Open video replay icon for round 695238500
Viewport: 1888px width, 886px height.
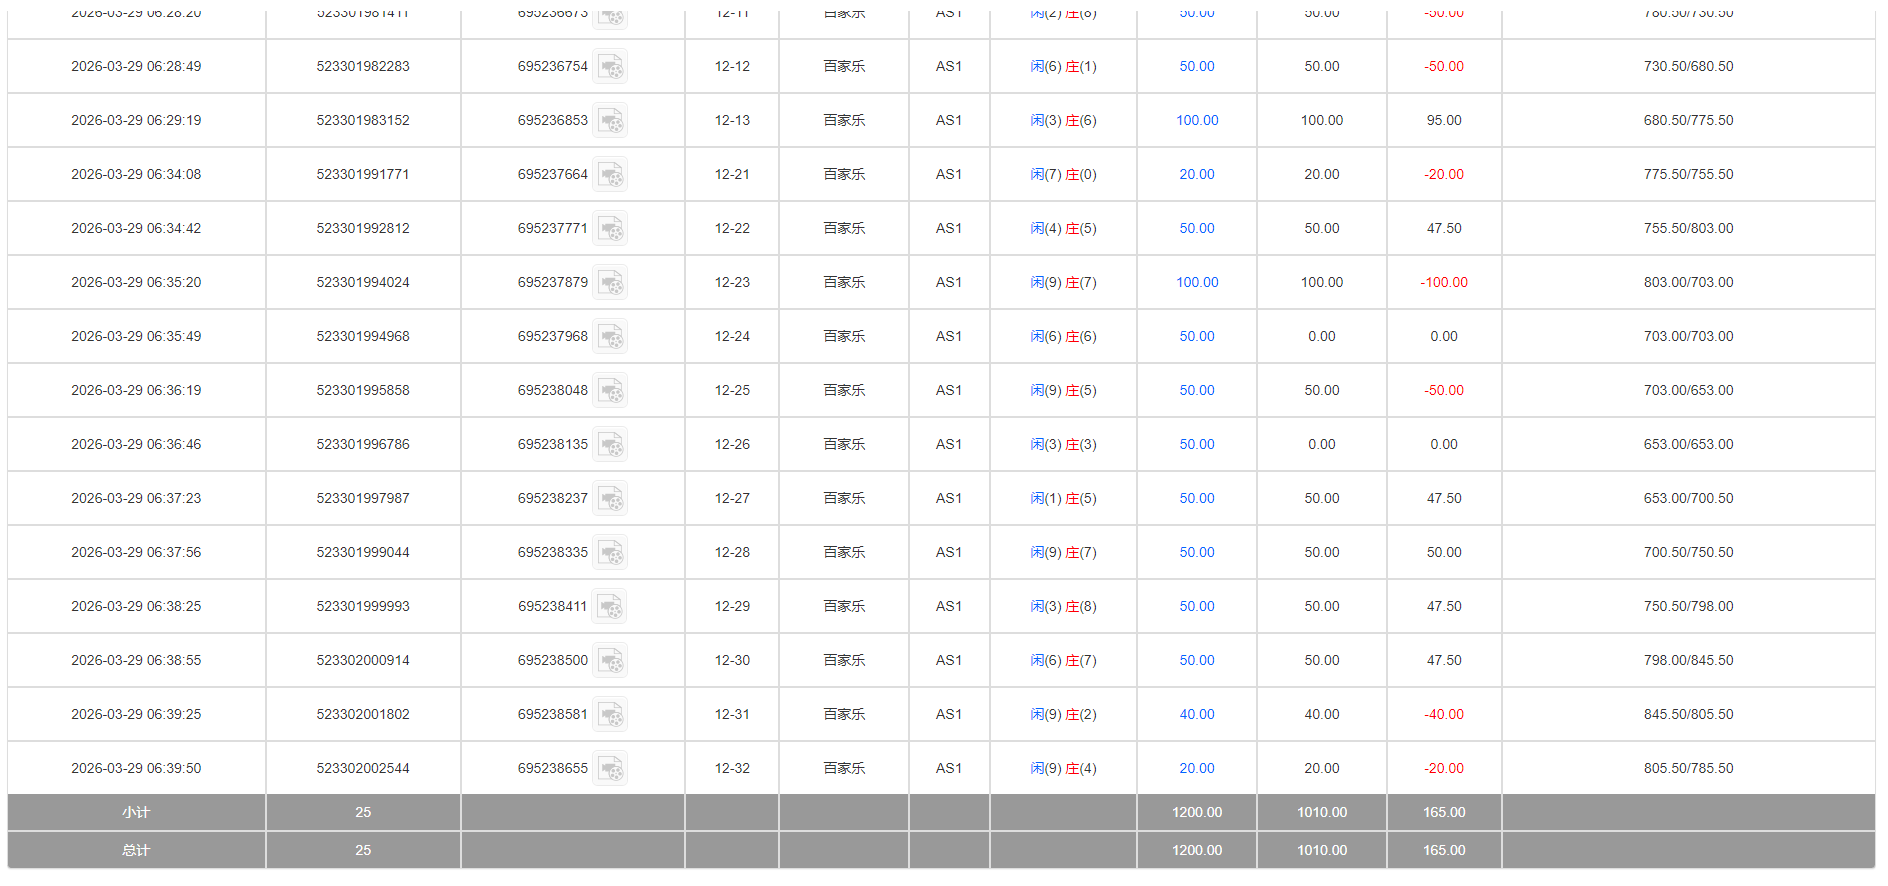coord(610,661)
